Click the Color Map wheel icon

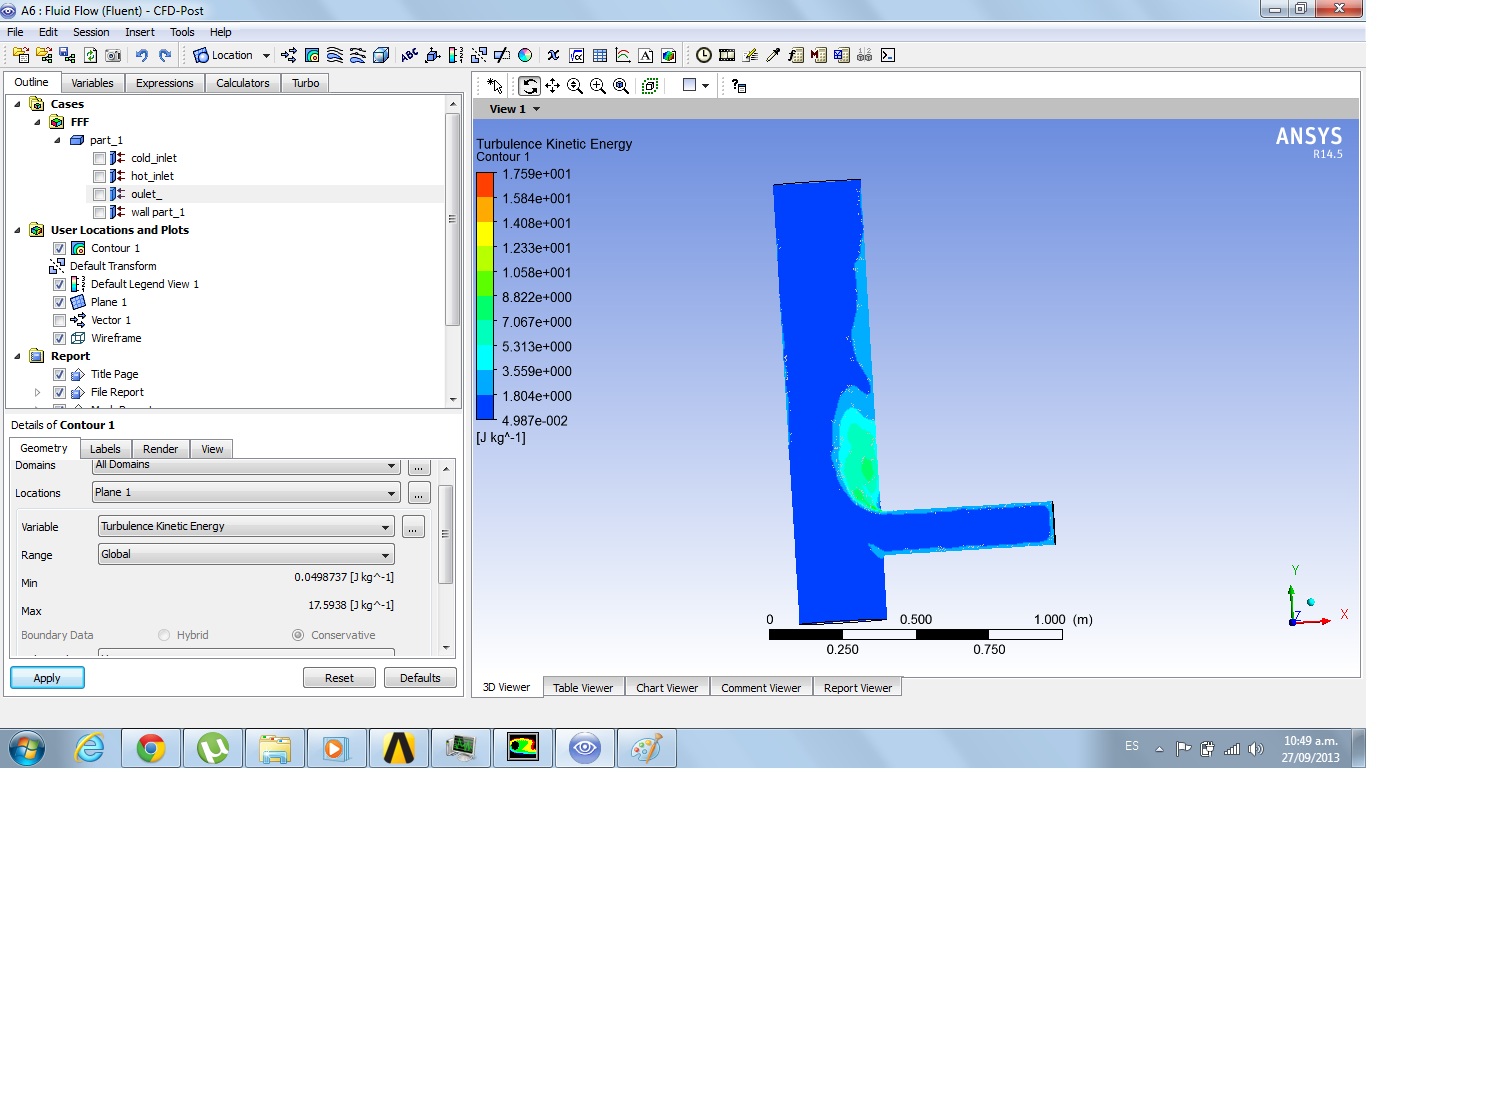click(x=525, y=55)
